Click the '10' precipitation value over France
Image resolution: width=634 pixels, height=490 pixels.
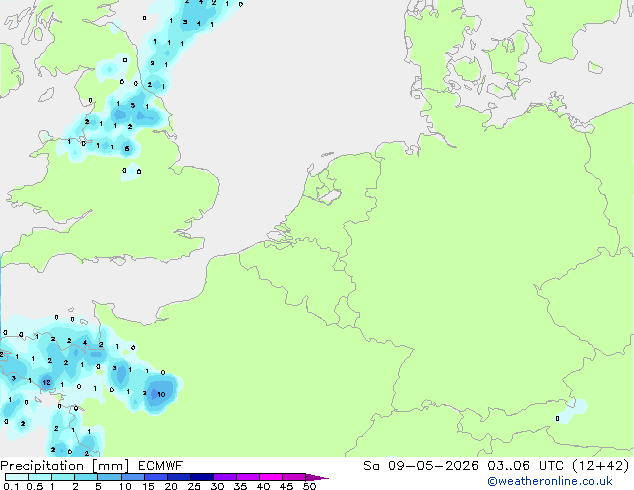point(161,394)
